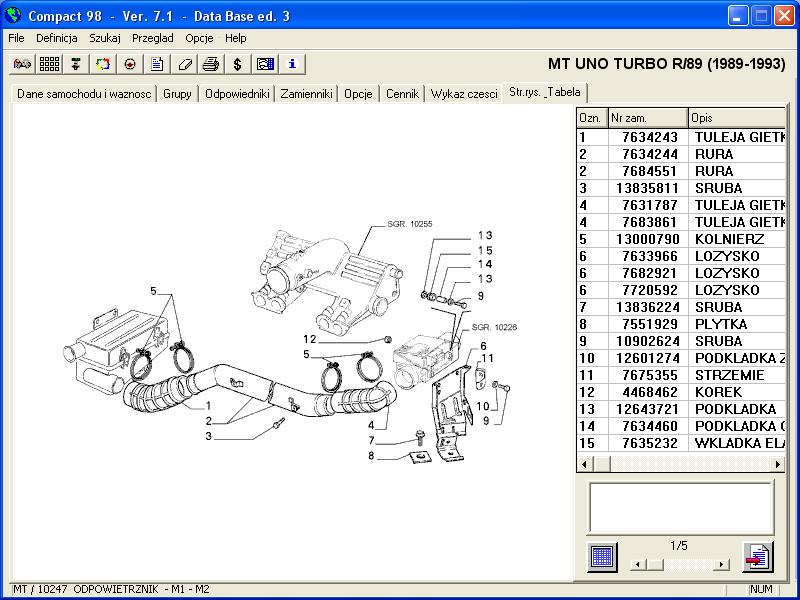Select the Cennik tab
Viewport: 800px width, 600px height.
click(402, 94)
